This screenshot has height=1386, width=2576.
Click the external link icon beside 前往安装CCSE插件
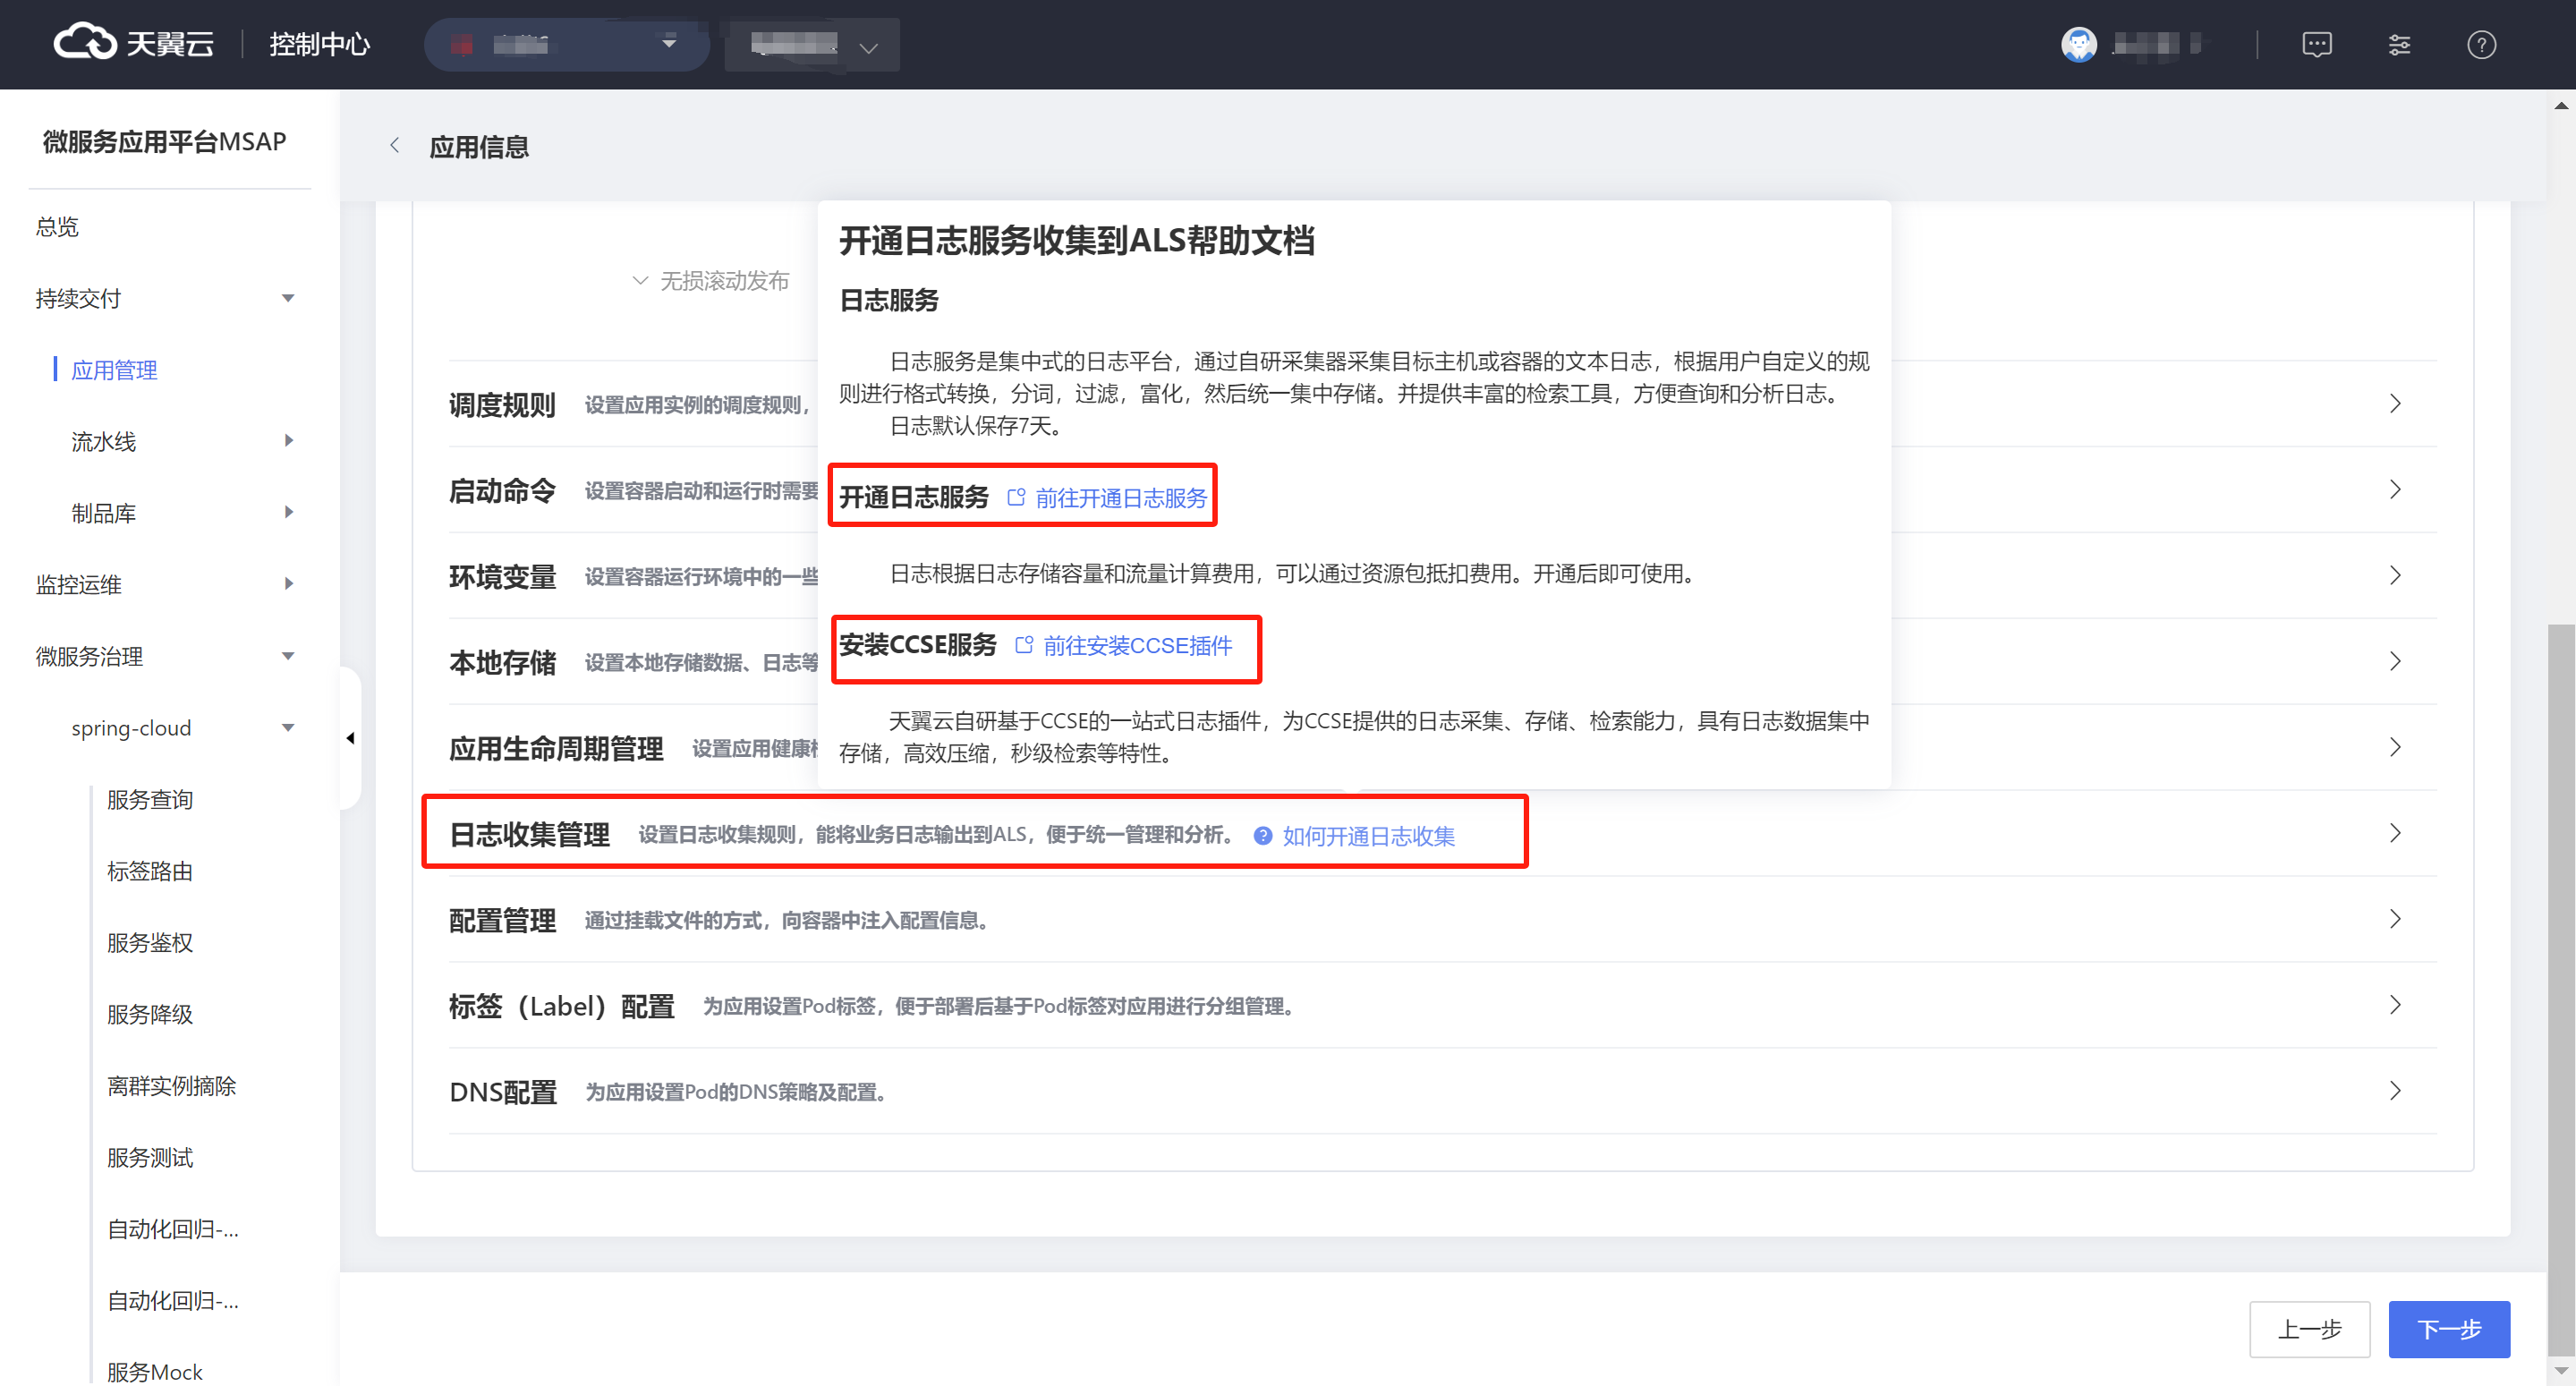click(1023, 645)
